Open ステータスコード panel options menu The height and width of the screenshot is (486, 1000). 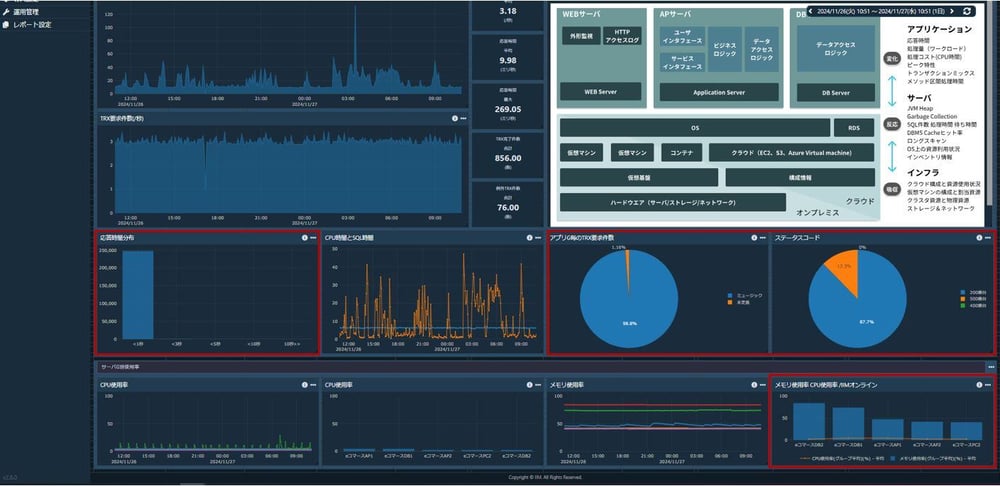coord(988,238)
